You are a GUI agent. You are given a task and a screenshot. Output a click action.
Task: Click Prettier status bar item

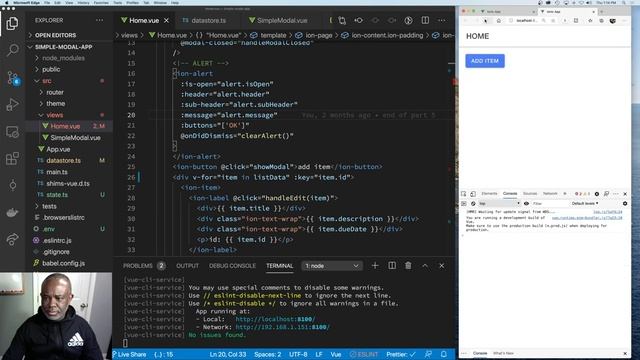tap(401, 354)
